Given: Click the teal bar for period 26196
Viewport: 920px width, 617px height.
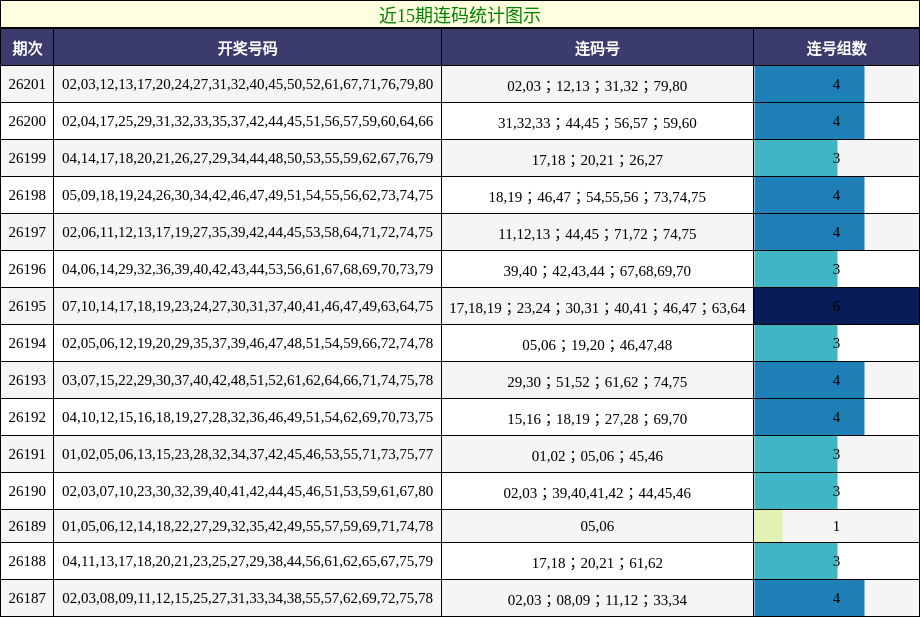Looking at the screenshot, I should point(796,269).
